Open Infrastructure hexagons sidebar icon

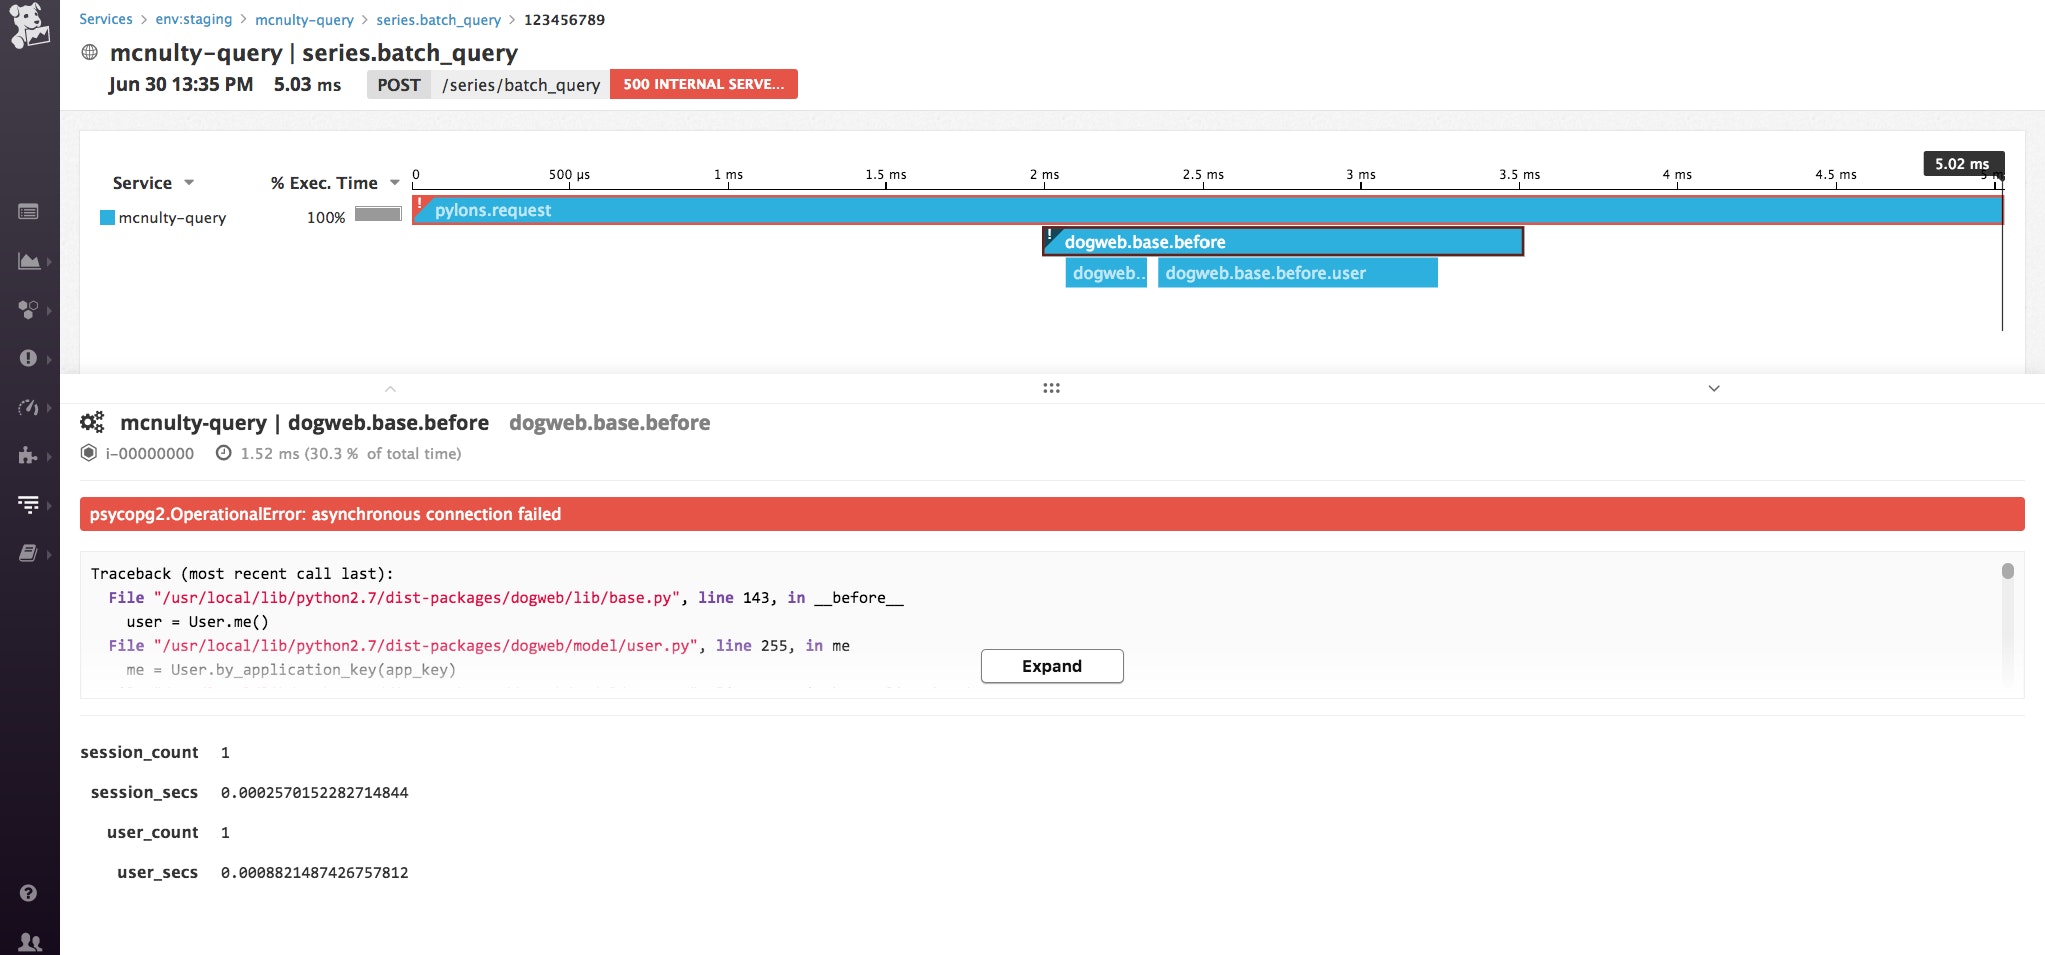click(x=29, y=310)
